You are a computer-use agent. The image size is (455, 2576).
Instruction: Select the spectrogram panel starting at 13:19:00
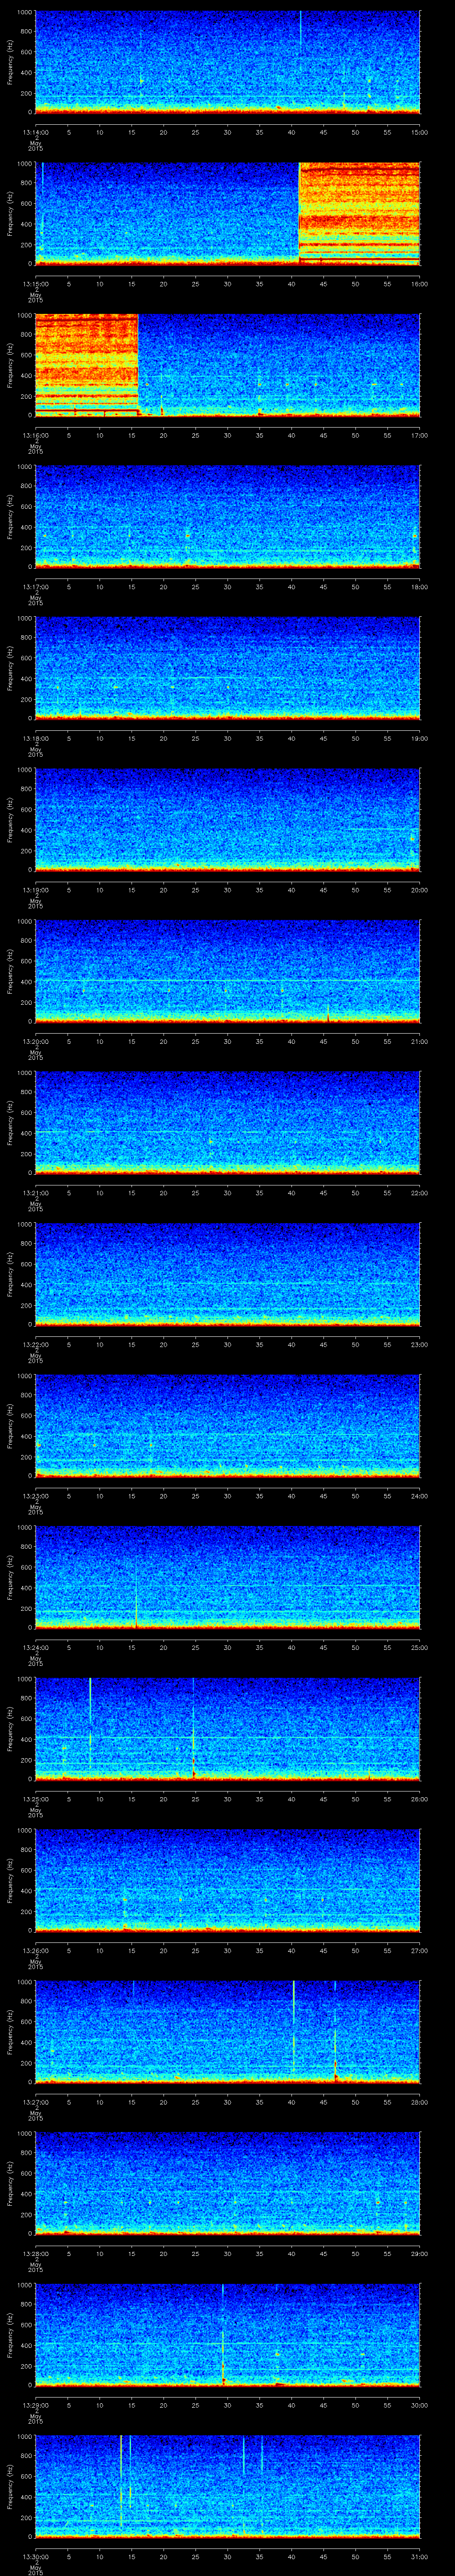pos(228,820)
